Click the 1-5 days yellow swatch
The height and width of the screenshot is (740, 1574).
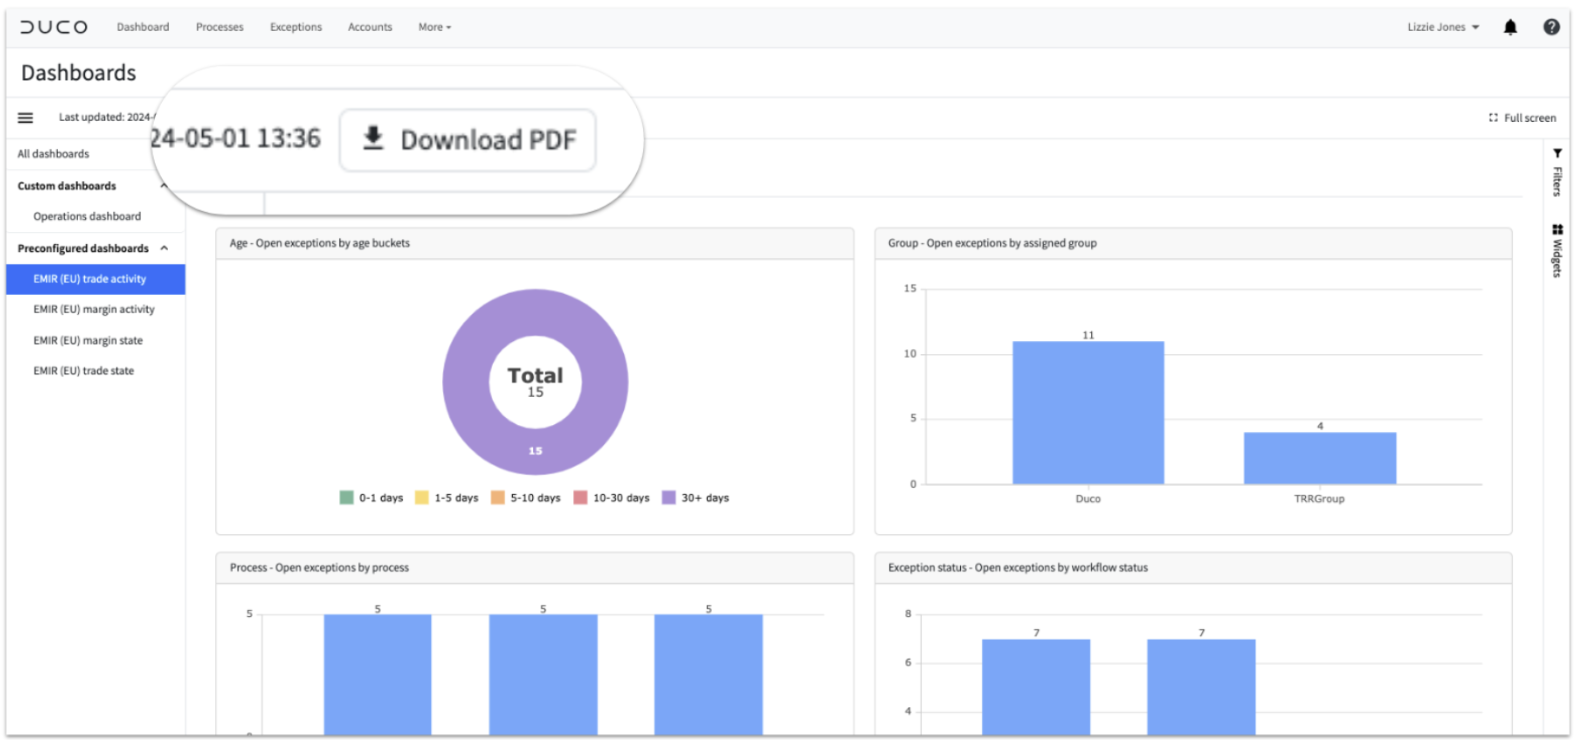(x=422, y=498)
